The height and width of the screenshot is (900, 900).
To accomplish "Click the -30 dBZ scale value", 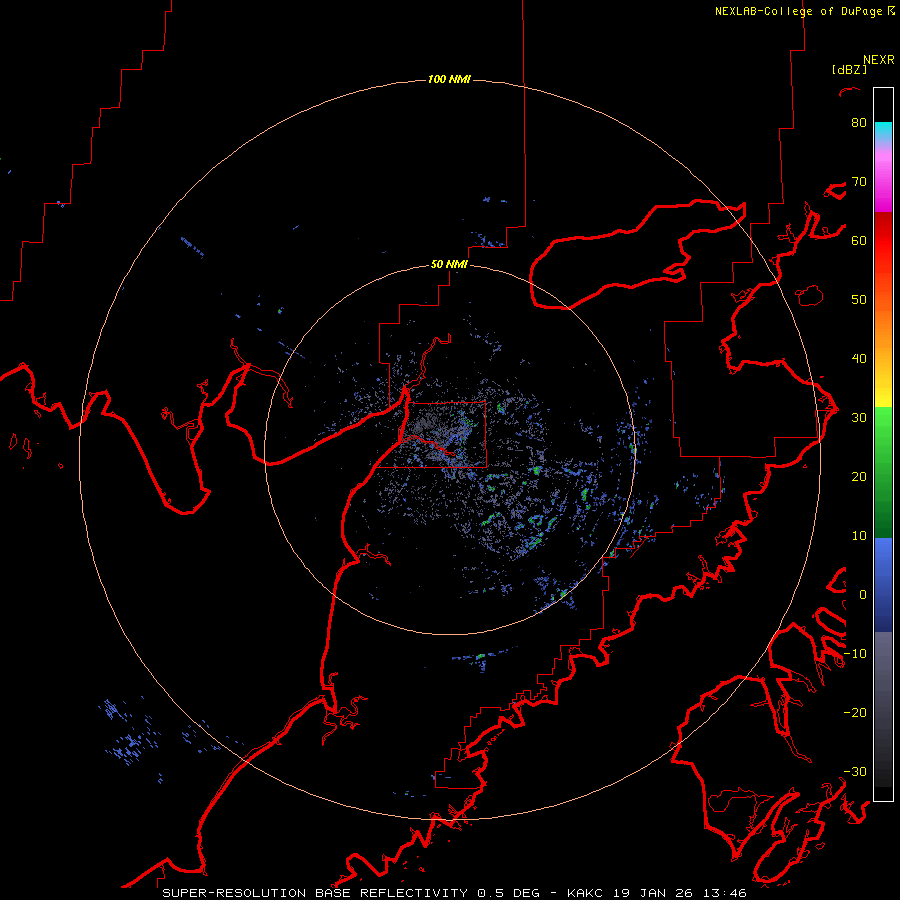I will 855,771.
